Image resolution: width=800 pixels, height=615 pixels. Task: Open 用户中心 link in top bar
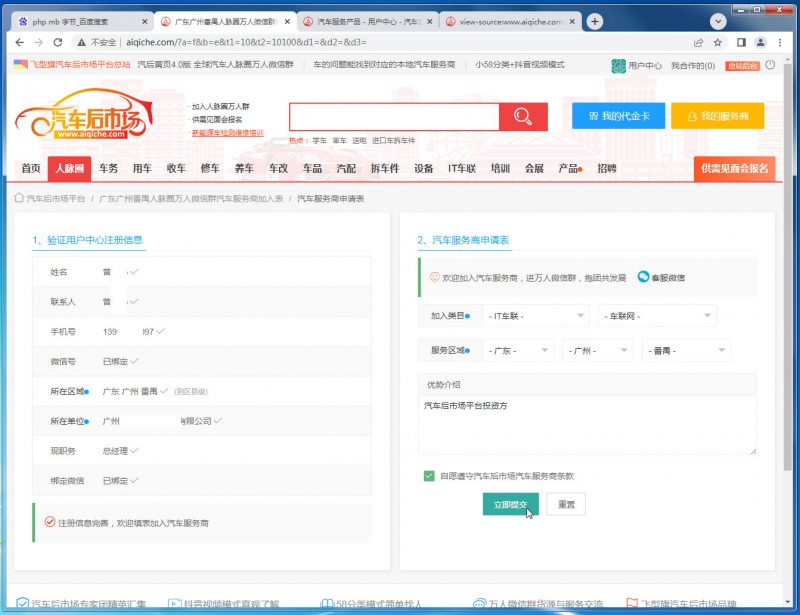pos(644,65)
